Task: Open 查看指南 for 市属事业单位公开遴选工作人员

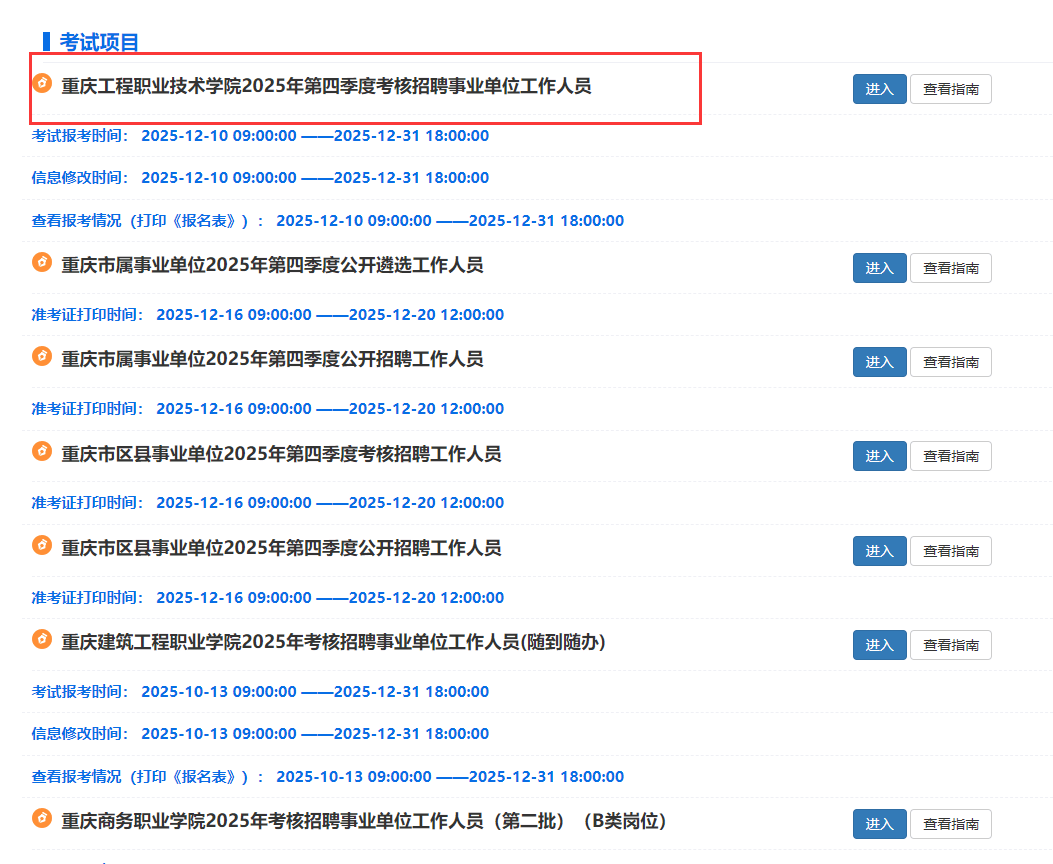Action: tap(950, 268)
